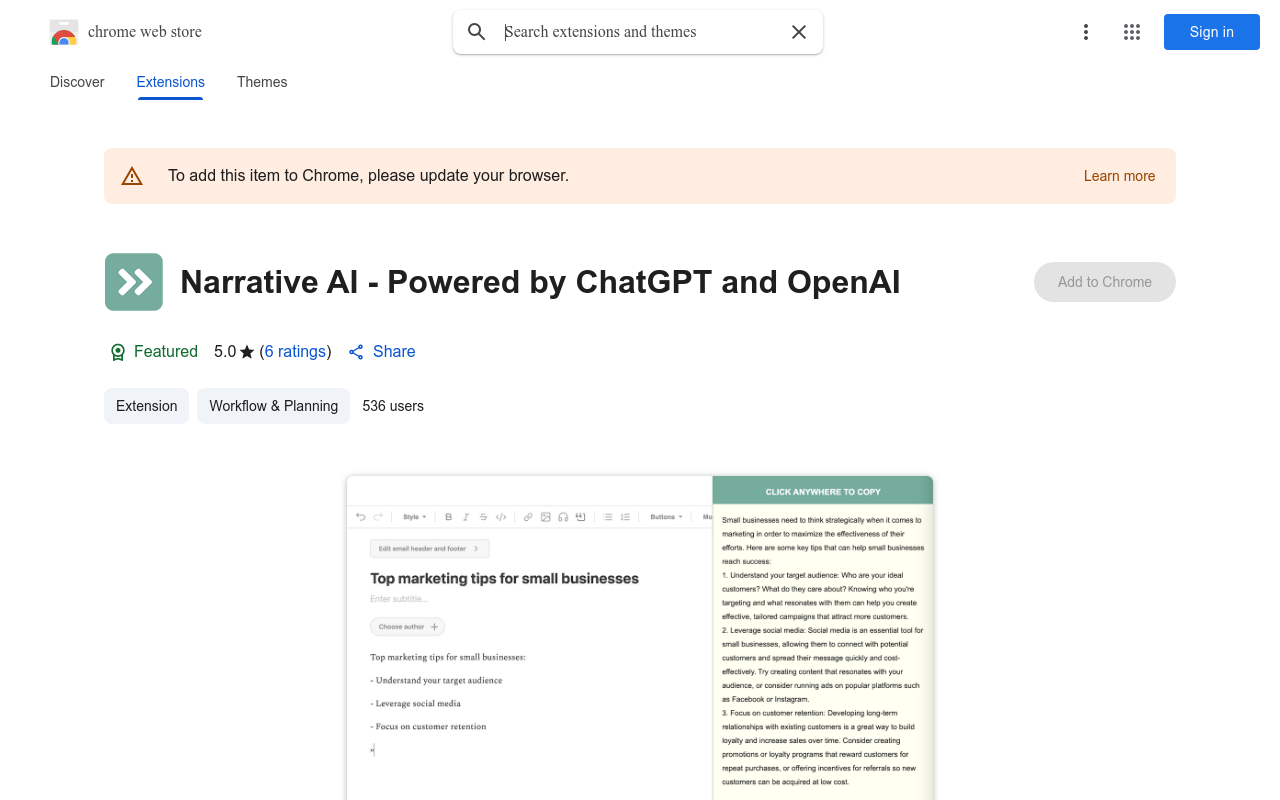
Task: Open the Learn more link
Action: click(1119, 176)
